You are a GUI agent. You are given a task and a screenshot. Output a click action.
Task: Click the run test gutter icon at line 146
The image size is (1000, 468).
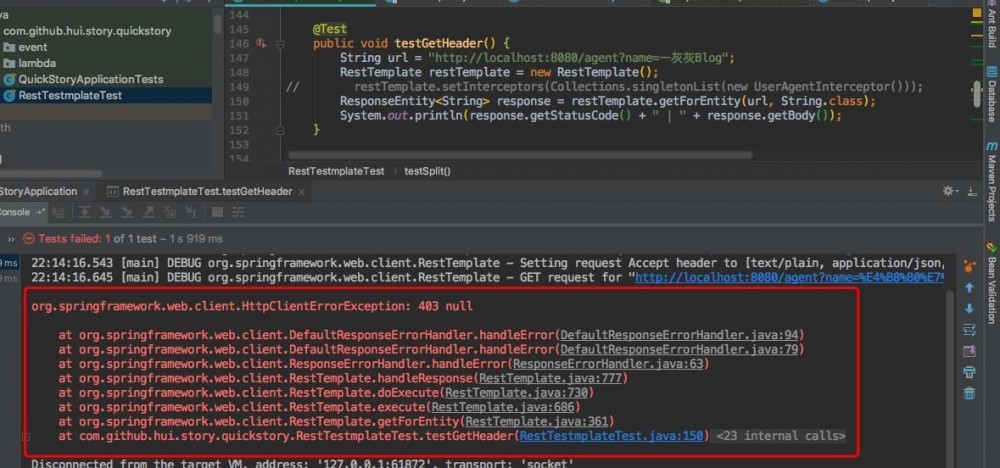(260, 43)
